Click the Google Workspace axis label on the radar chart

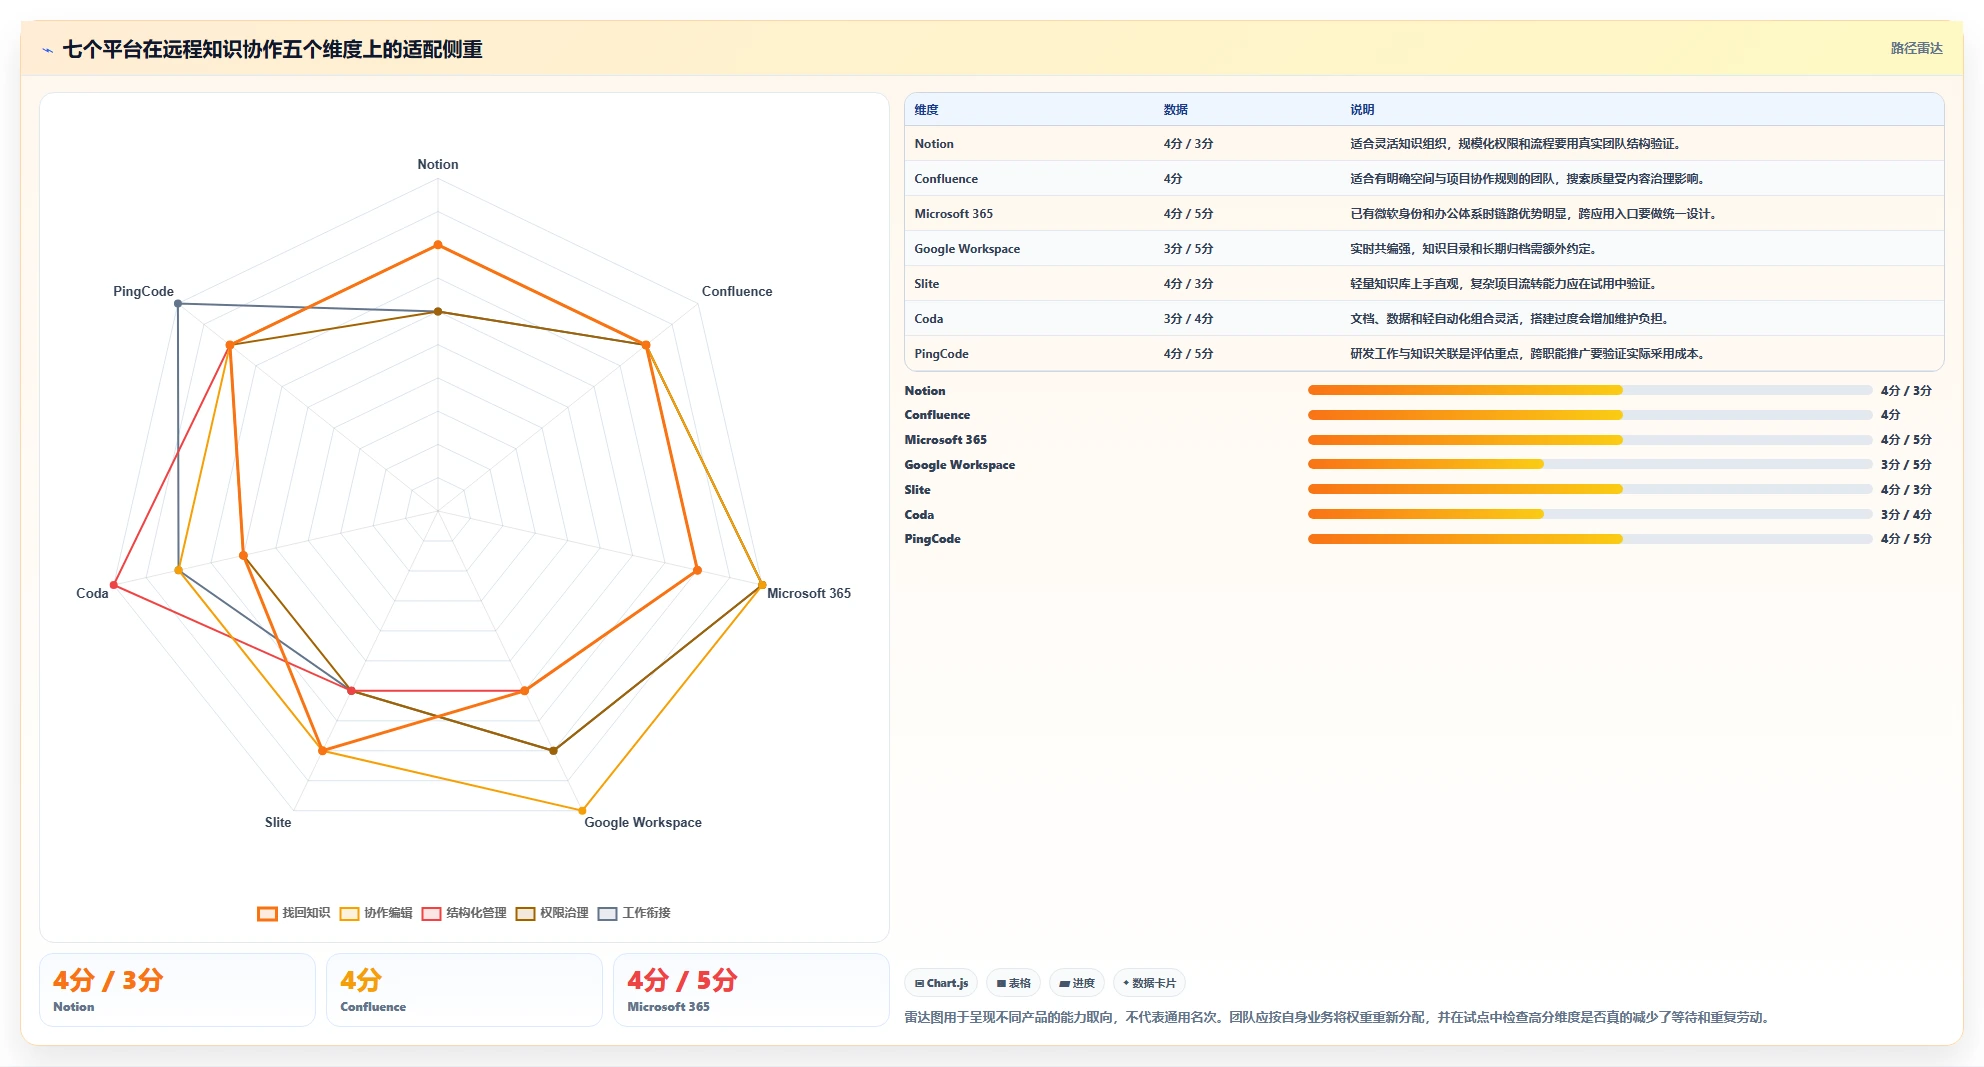point(643,822)
